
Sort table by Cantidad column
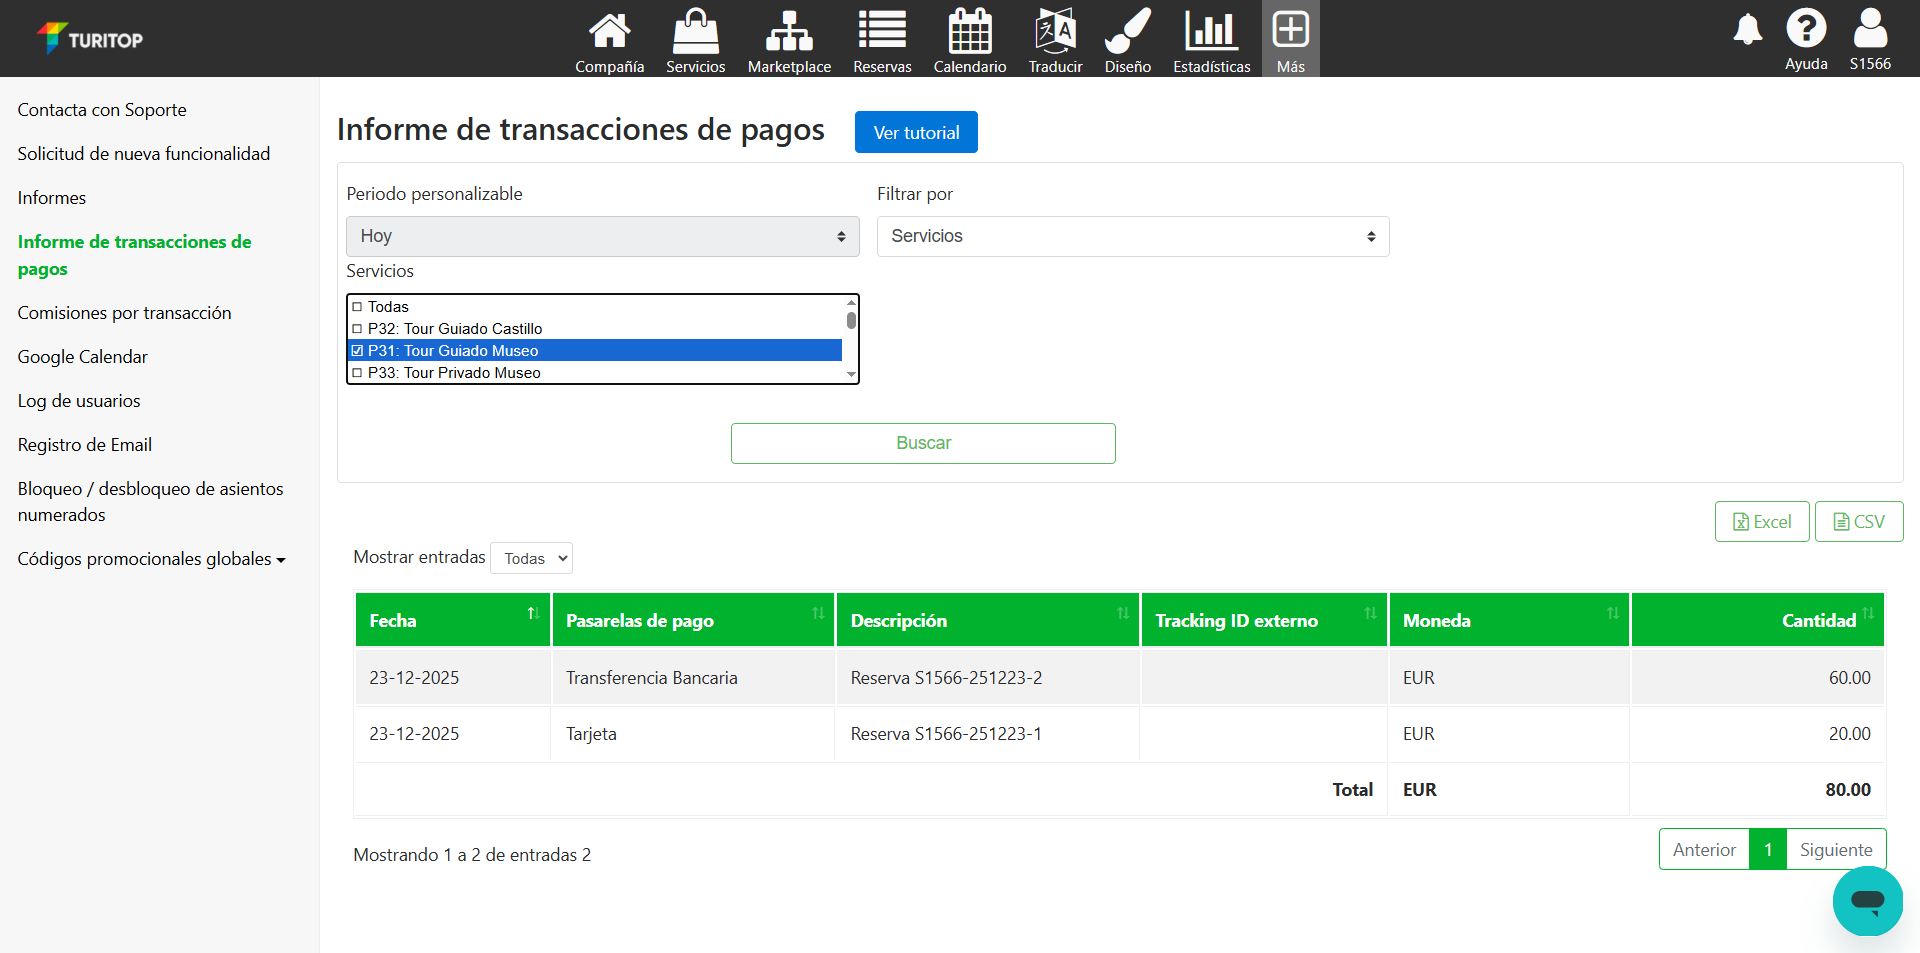click(x=1818, y=621)
